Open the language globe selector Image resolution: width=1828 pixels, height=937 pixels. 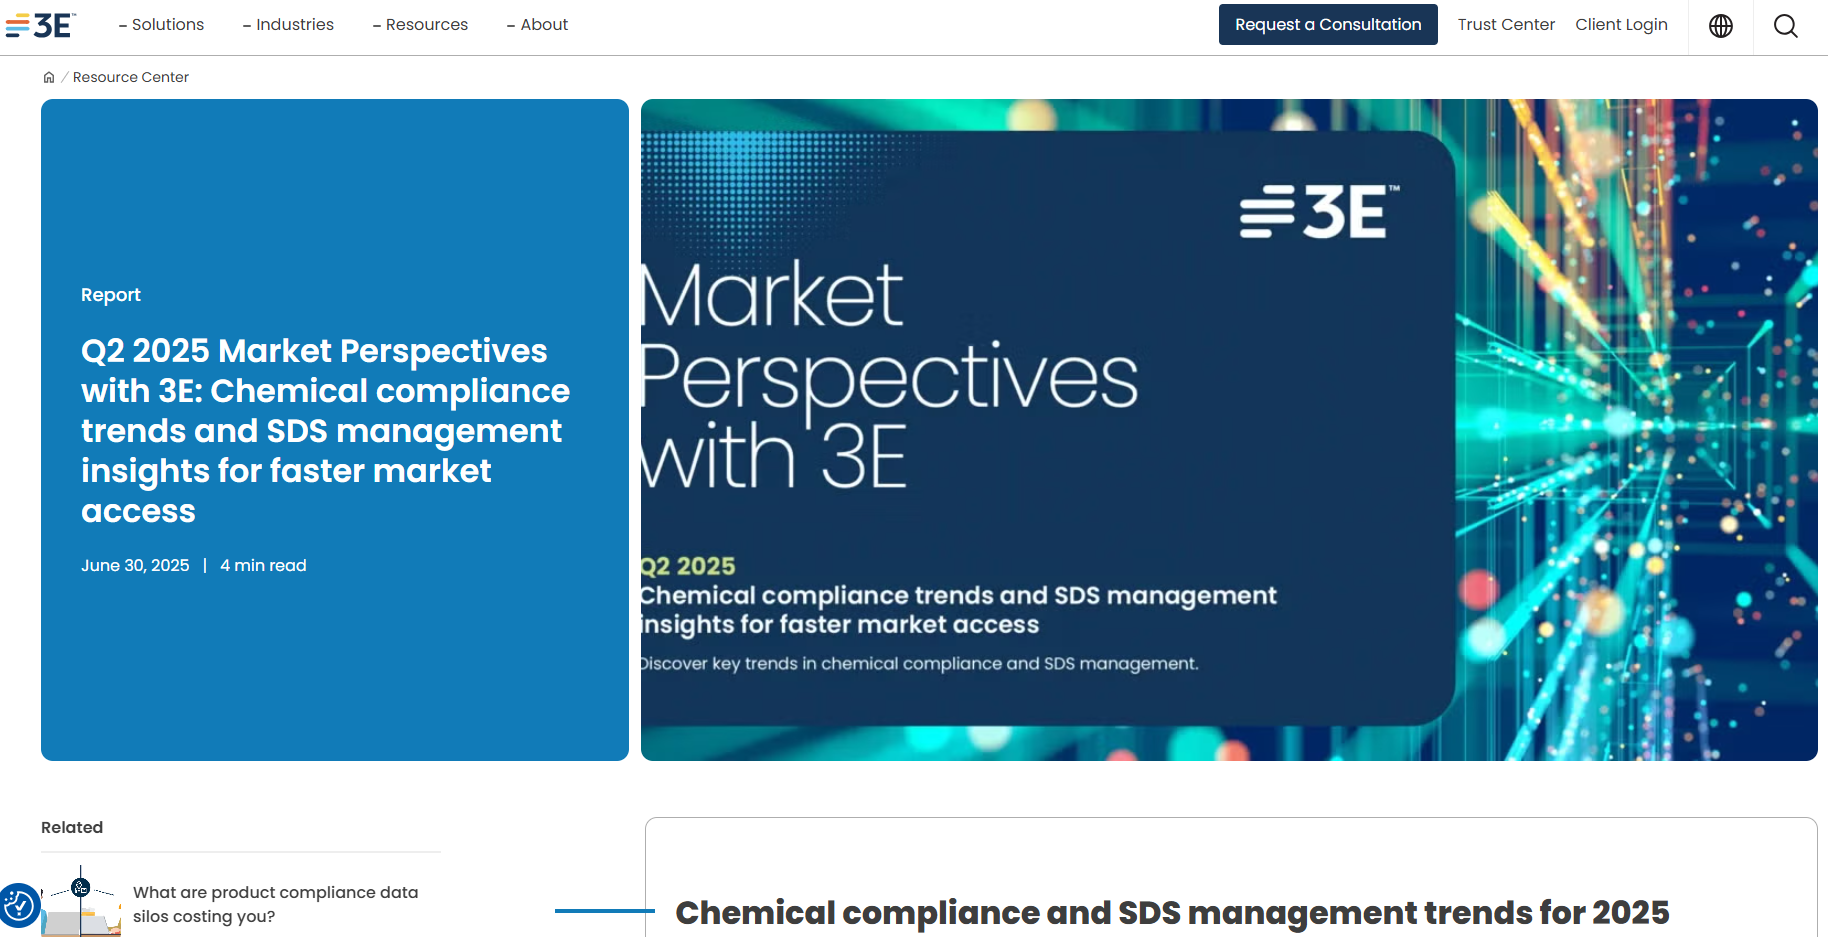pos(1721,26)
